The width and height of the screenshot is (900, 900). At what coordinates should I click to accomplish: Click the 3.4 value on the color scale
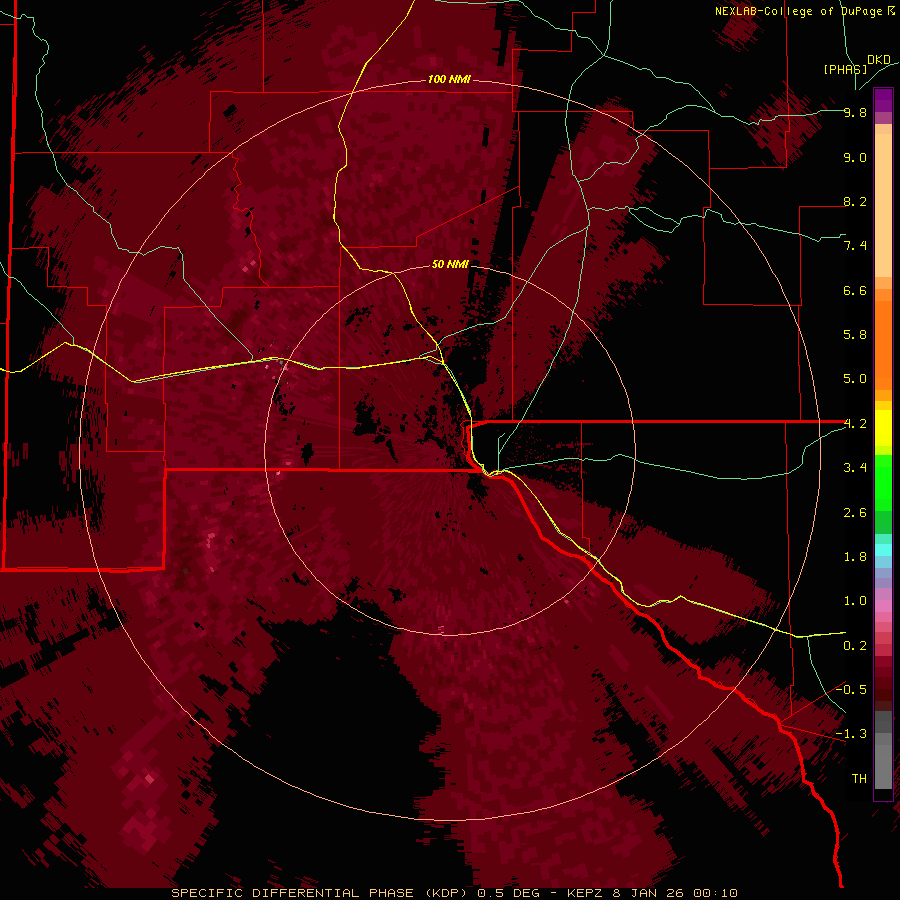[855, 468]
